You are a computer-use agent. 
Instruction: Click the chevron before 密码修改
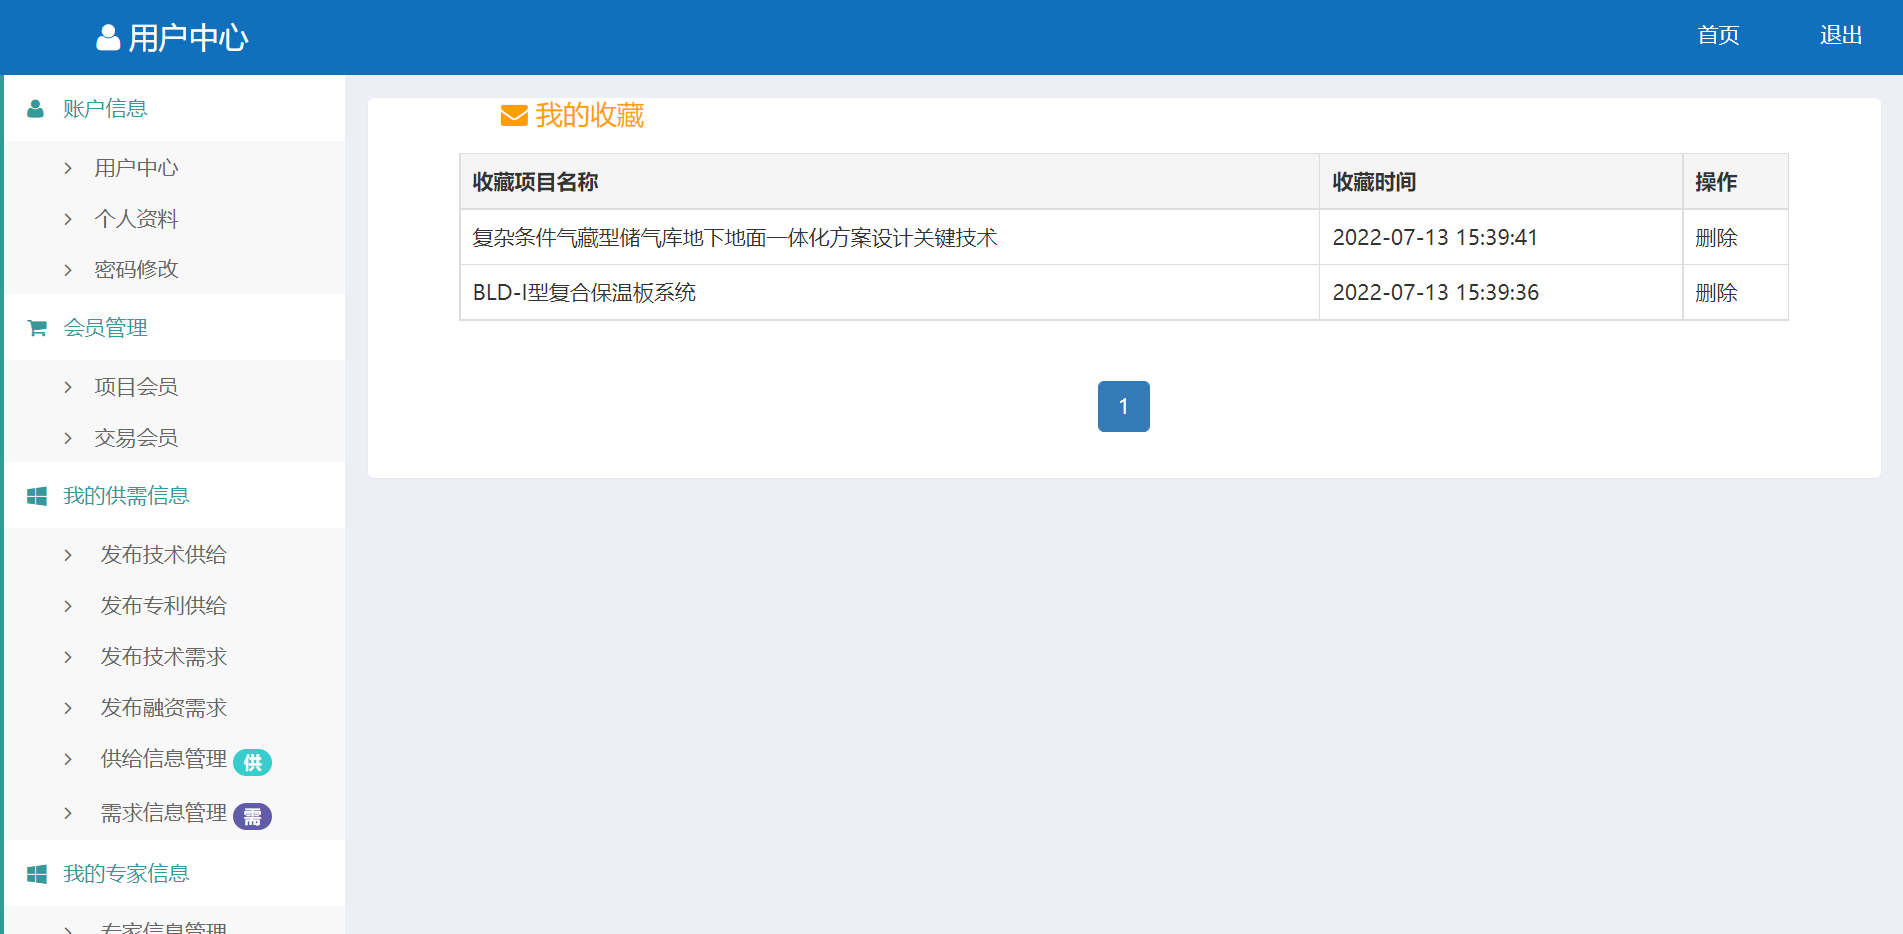coord(68,270)
